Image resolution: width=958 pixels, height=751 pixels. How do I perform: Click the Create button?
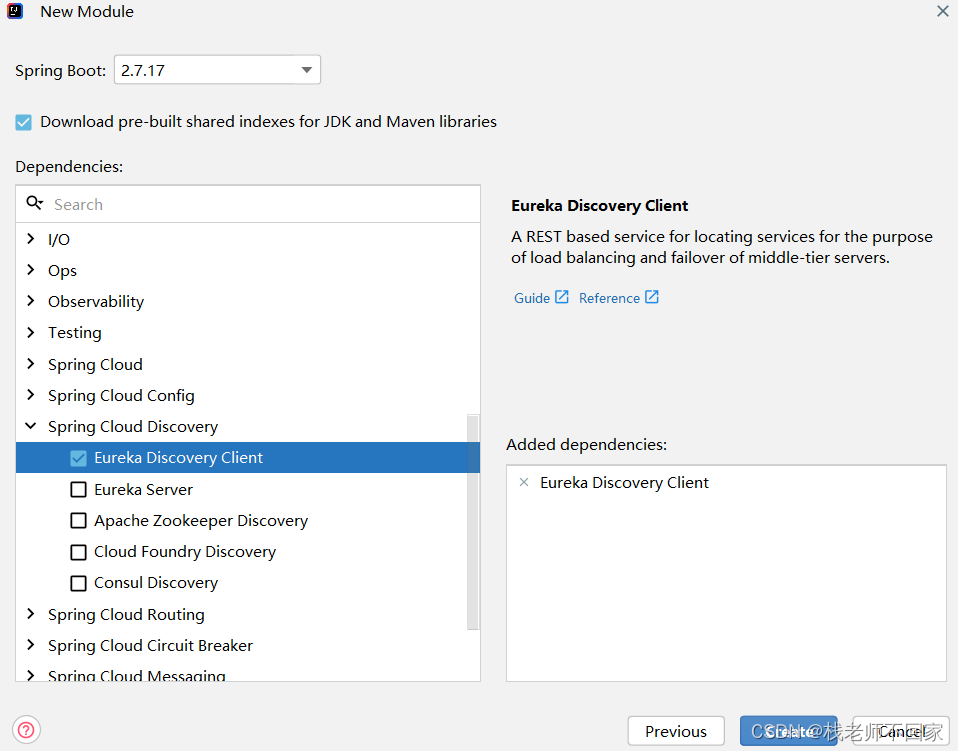pos(788,731)
